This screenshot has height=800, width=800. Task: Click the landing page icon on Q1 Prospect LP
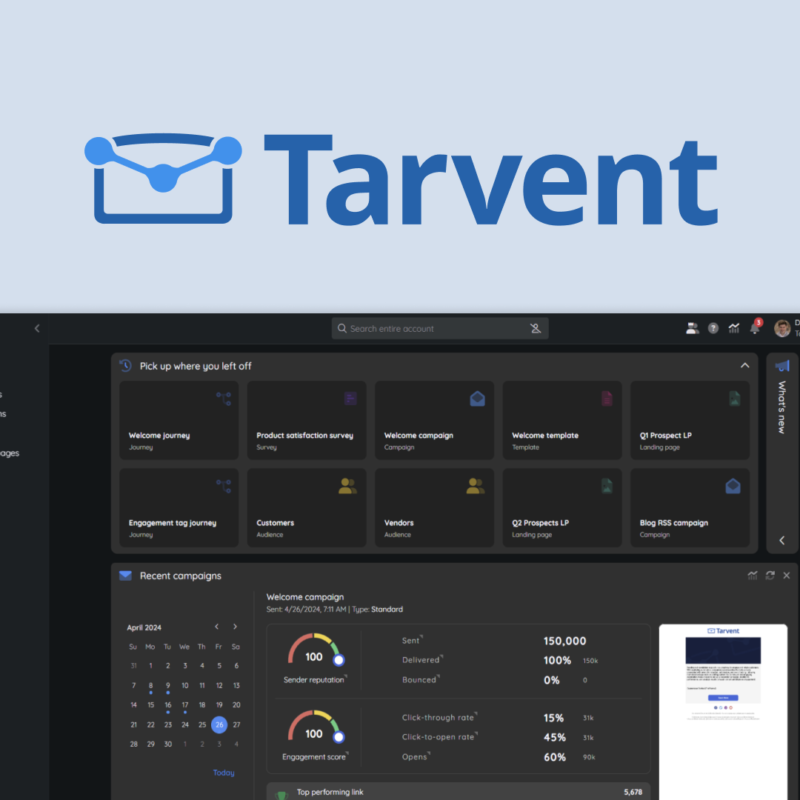coord(734,398)
